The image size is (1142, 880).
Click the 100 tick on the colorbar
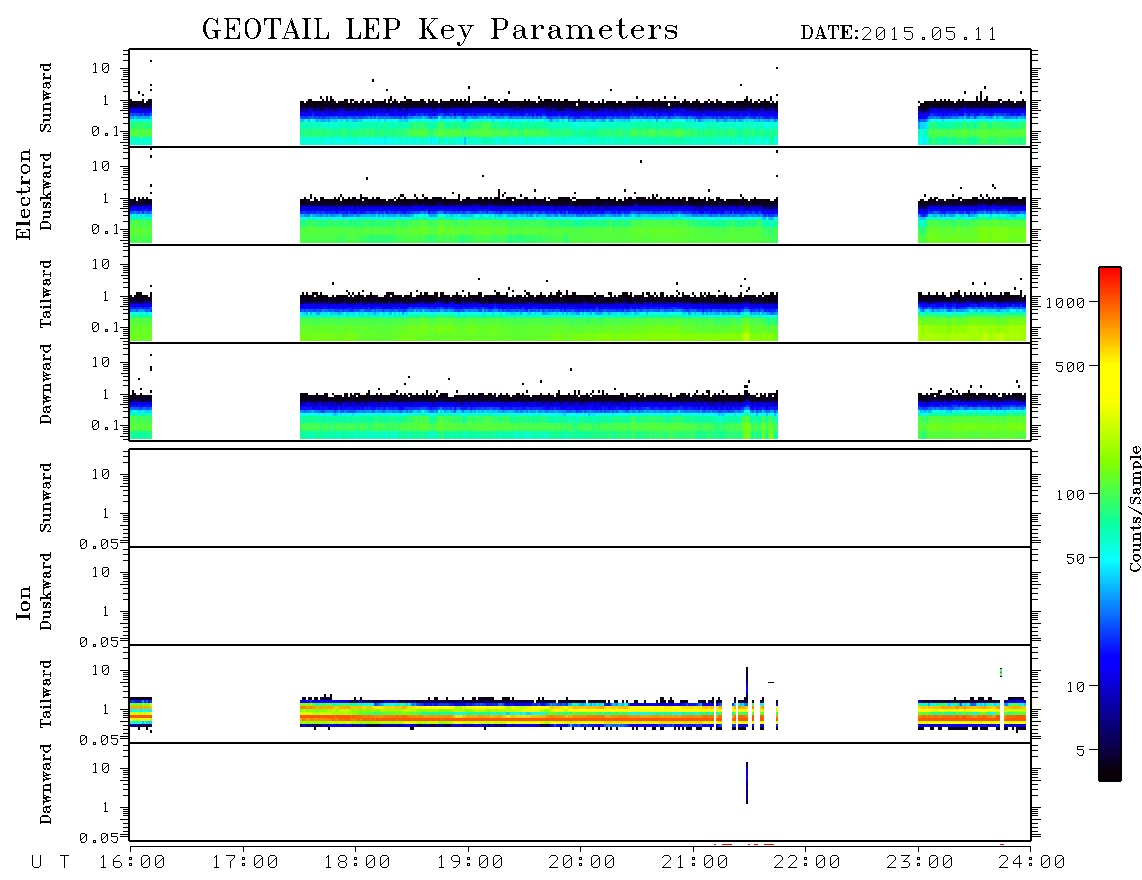pos(1070,495)
